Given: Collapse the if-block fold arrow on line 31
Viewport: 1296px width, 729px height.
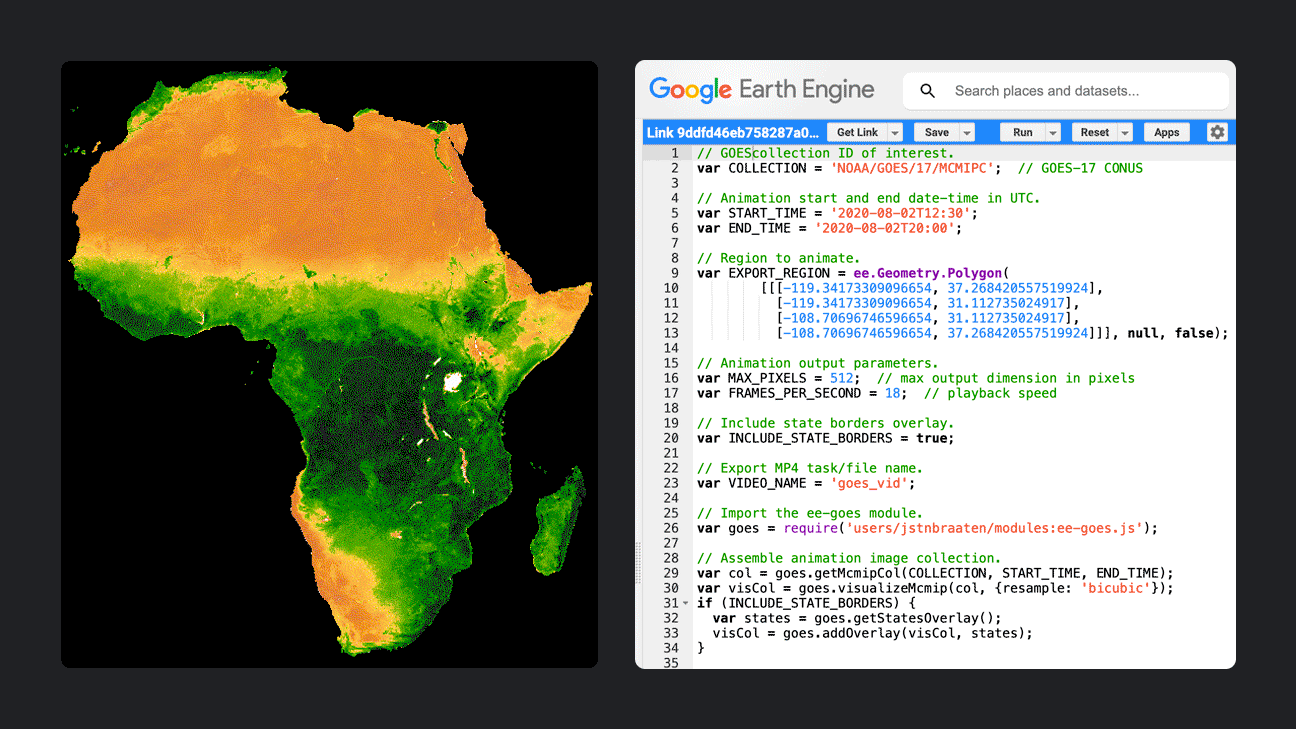Looking at the screenshot, I should pos(687,603).
